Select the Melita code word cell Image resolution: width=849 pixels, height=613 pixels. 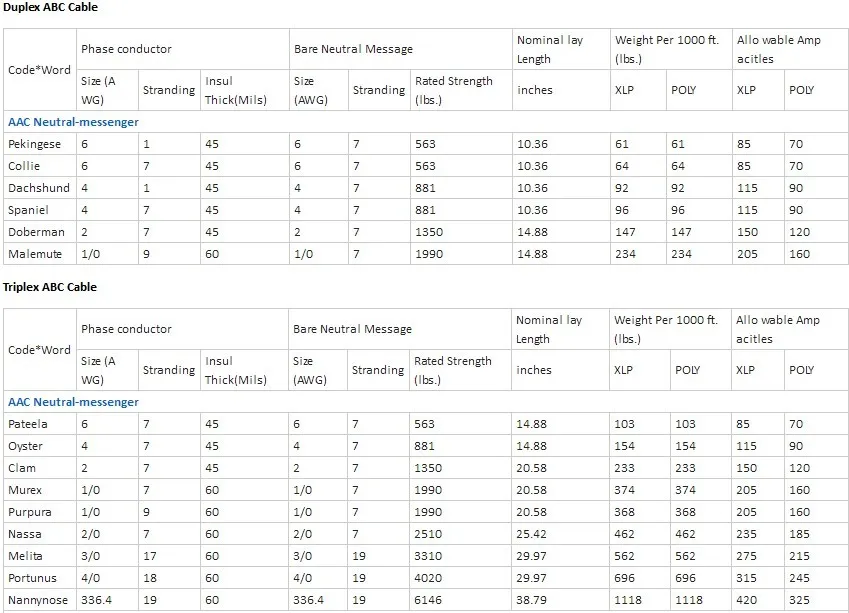[25, 556]
